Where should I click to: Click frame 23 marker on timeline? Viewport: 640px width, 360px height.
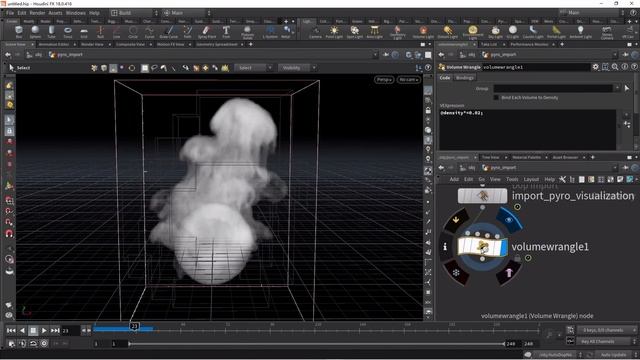[134, 326]
